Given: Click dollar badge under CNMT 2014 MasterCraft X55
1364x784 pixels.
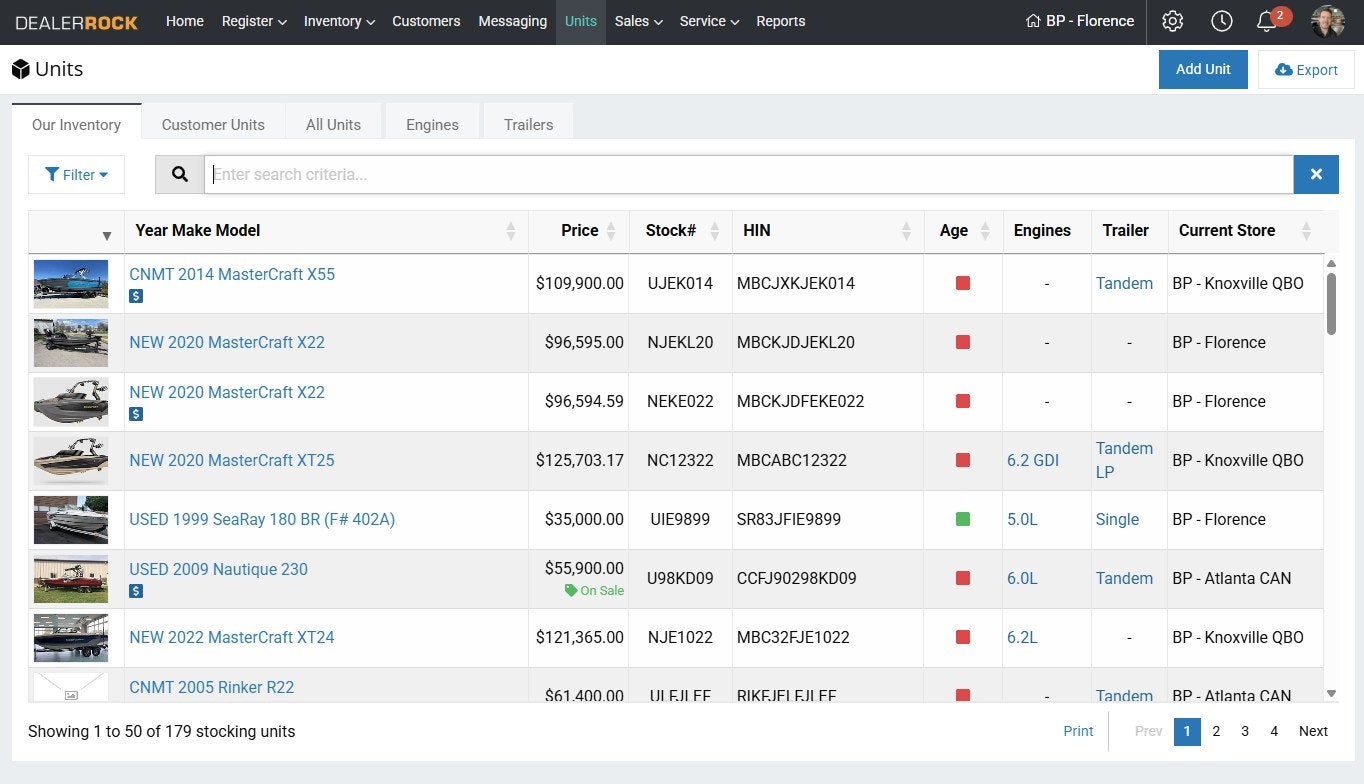Looking at the screenshot, I should [x=136, y=296].
